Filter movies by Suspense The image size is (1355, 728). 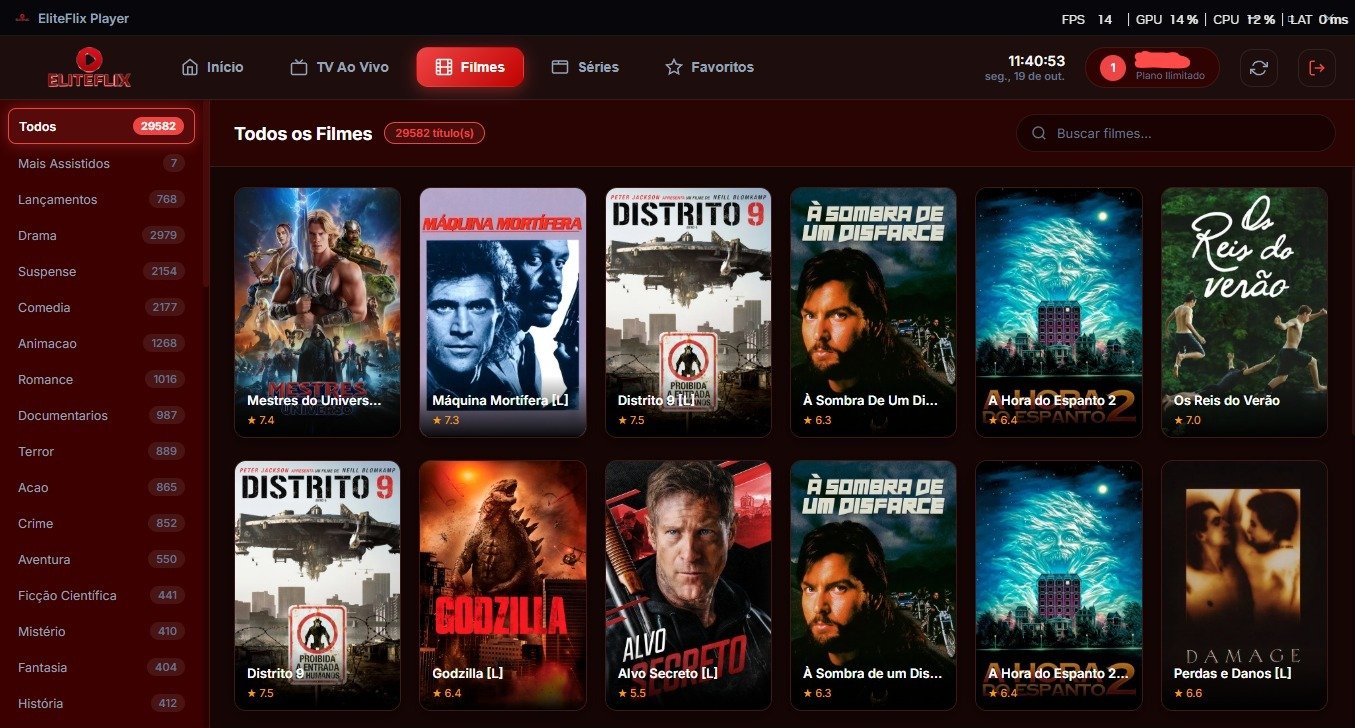101,271
